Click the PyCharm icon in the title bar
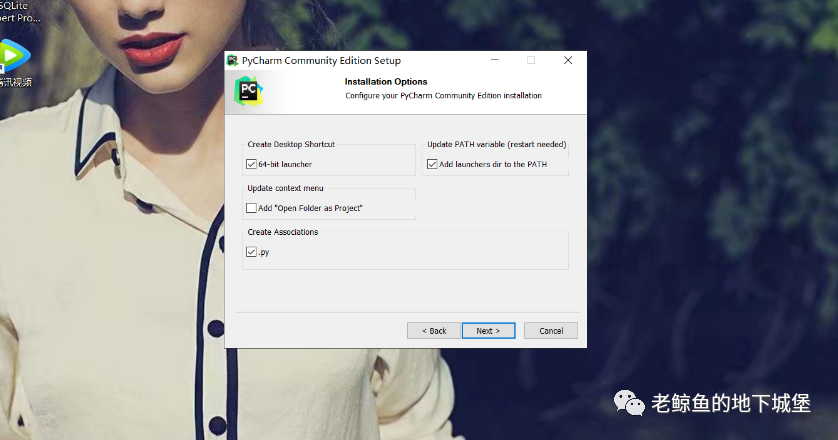The image size is (838, 440). click(232, 61)
